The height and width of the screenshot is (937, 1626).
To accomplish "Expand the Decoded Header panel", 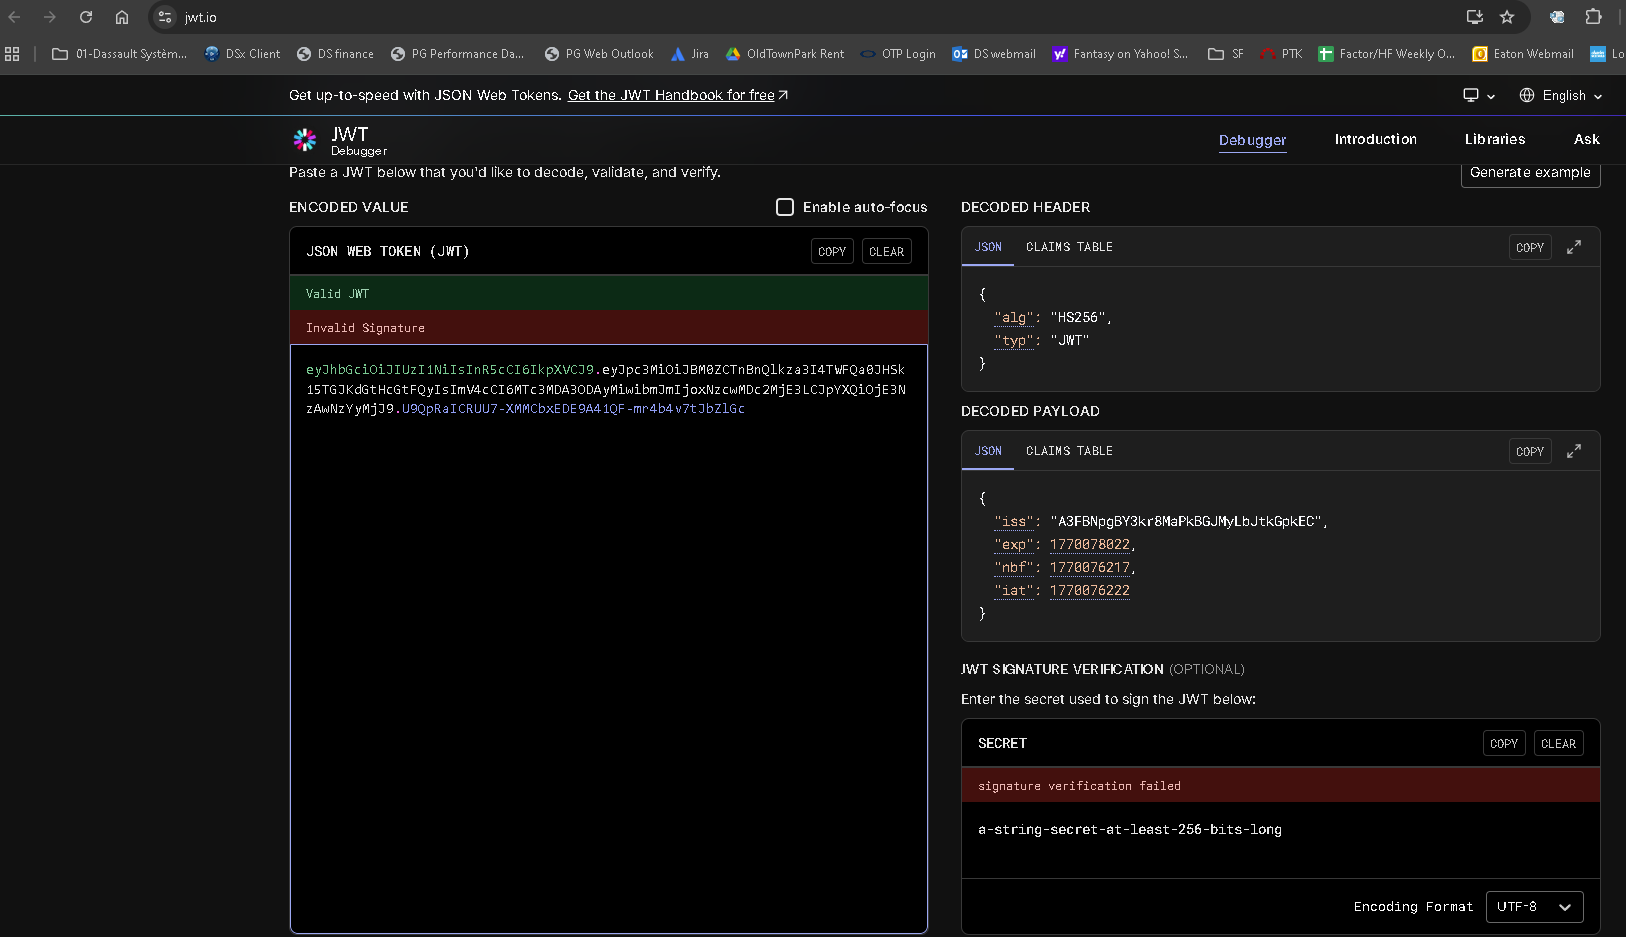I will click(1573, 247).
